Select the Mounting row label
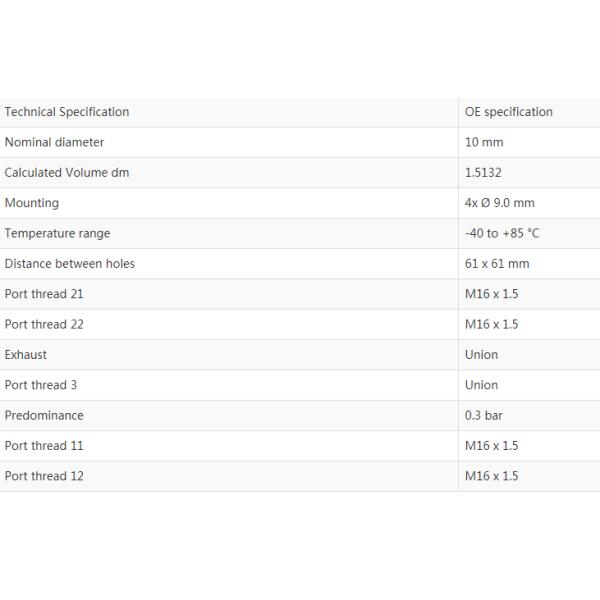 (32, 203)
